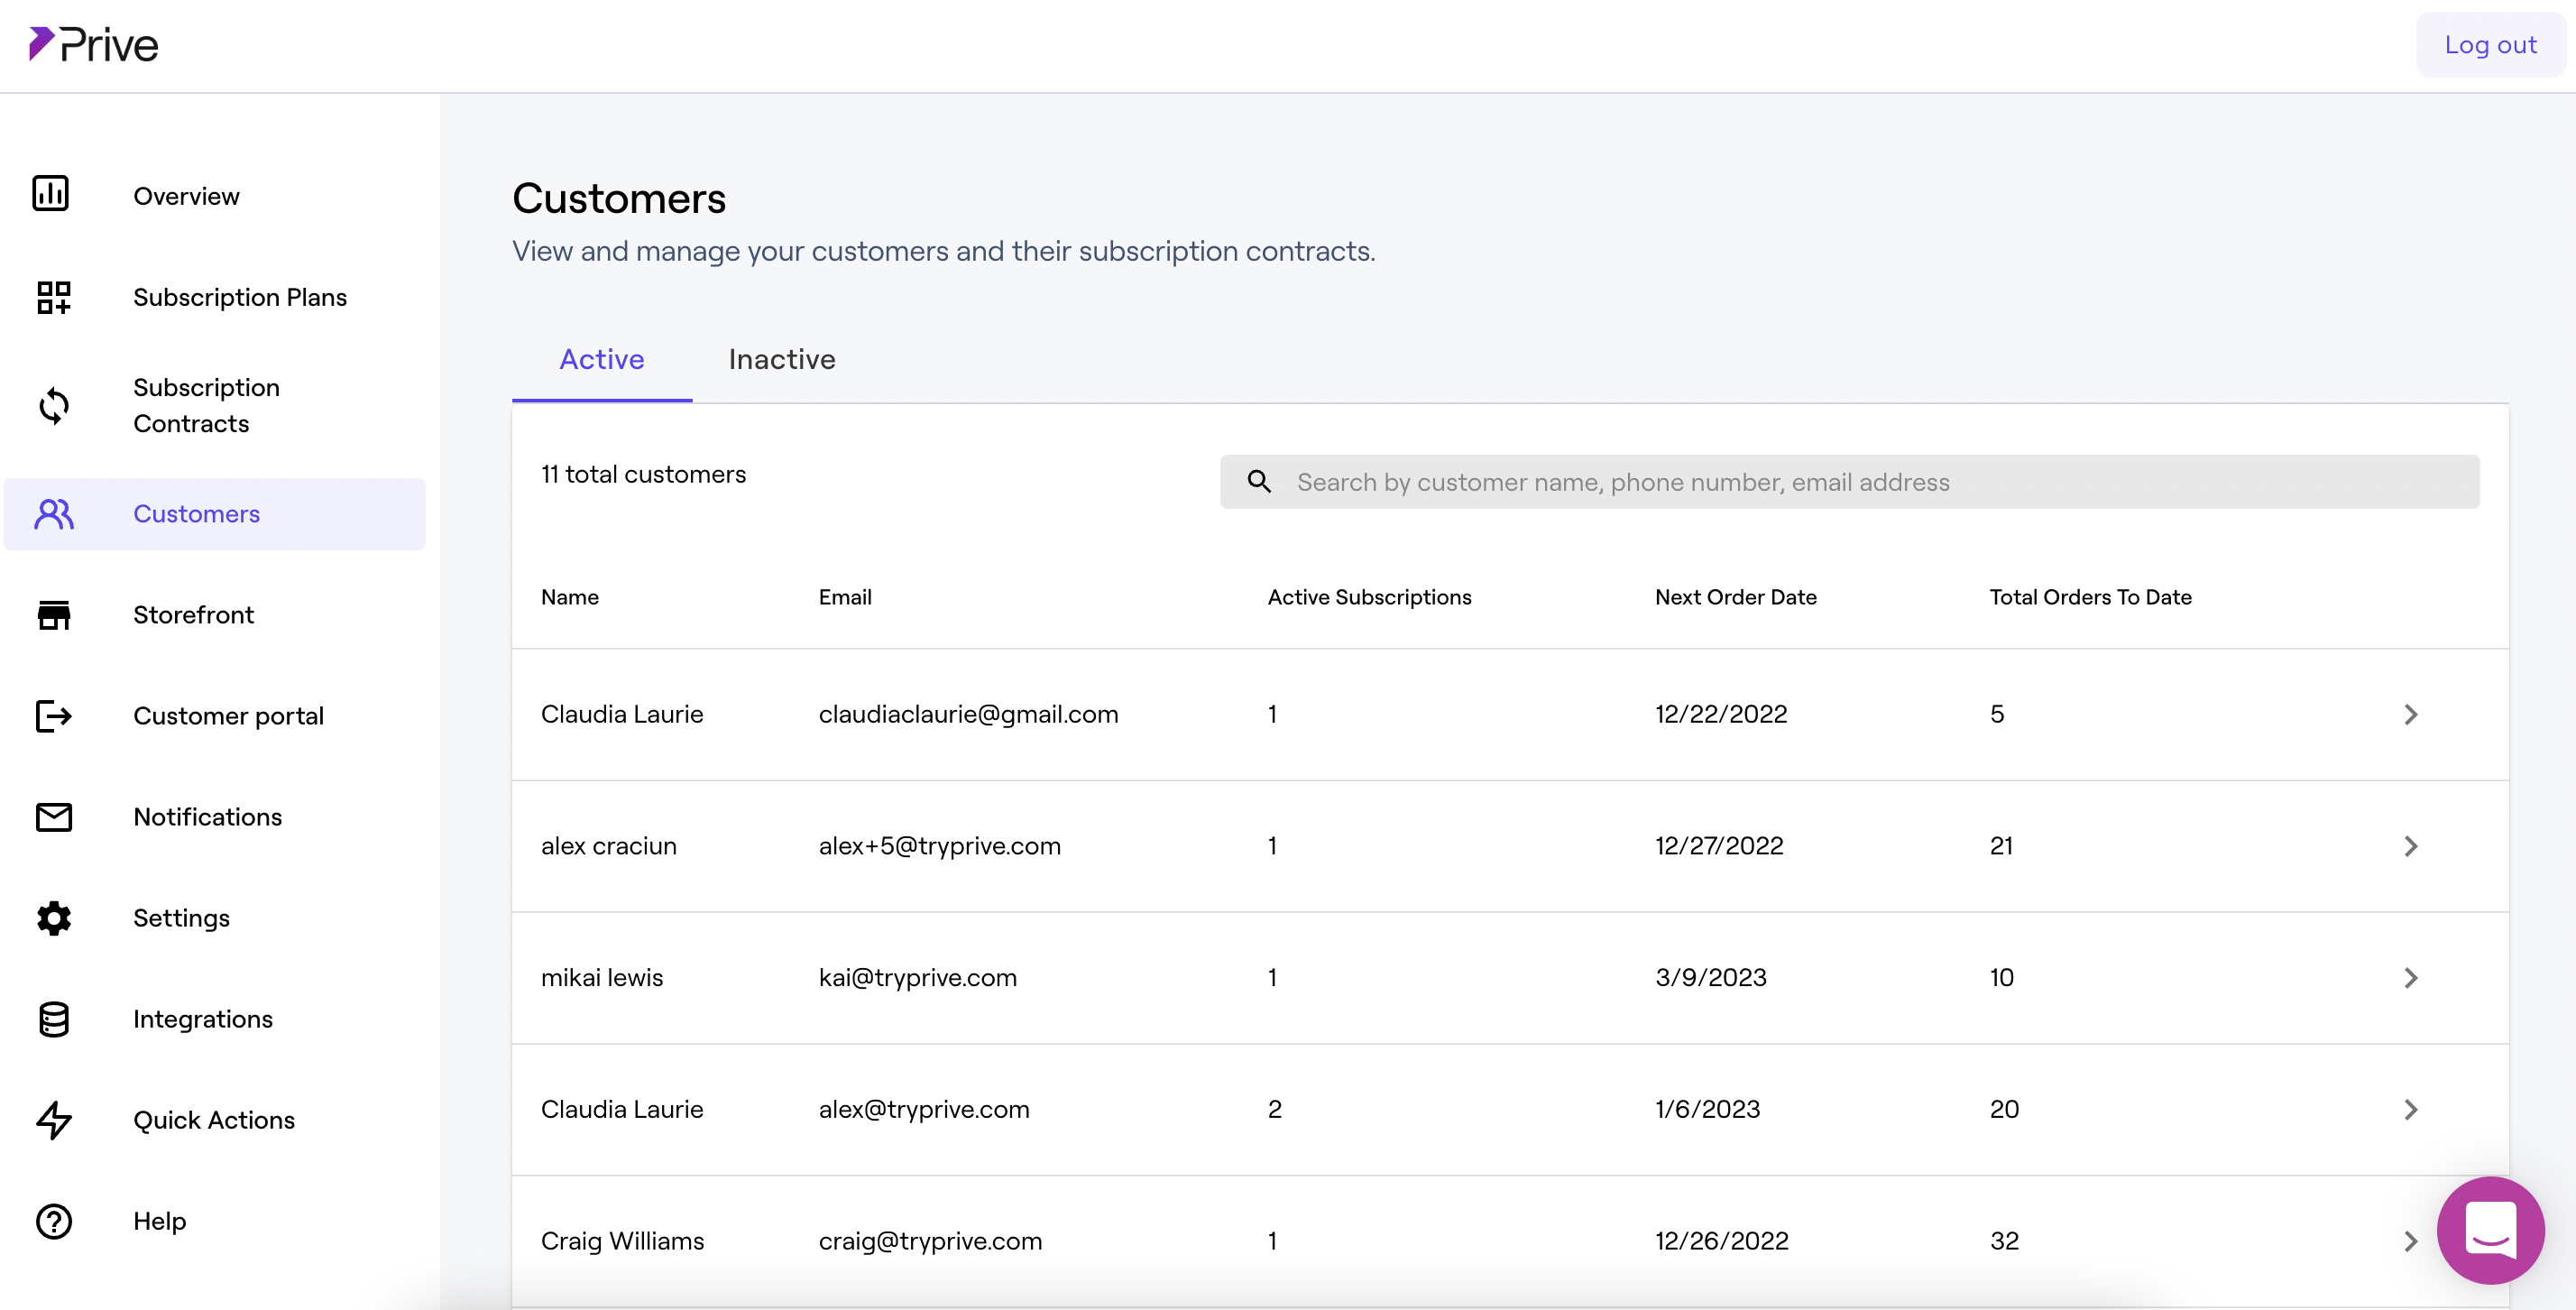Open the chat support bubble

click(x=2490, y=1230)
